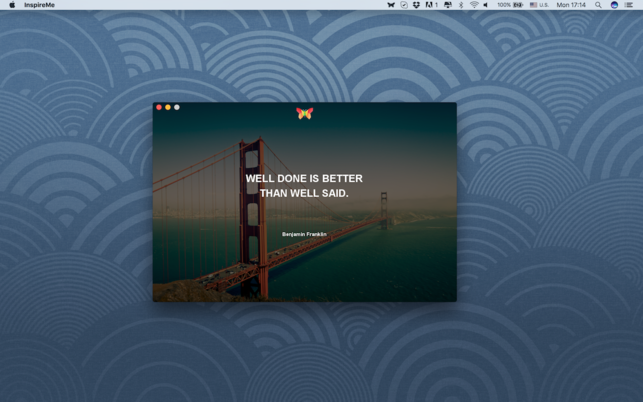Image resolution: width=643 pixels, height=402 pixels.
Task: Click the gray zoom button of the InspireMe window
Action: coord(177,107)
